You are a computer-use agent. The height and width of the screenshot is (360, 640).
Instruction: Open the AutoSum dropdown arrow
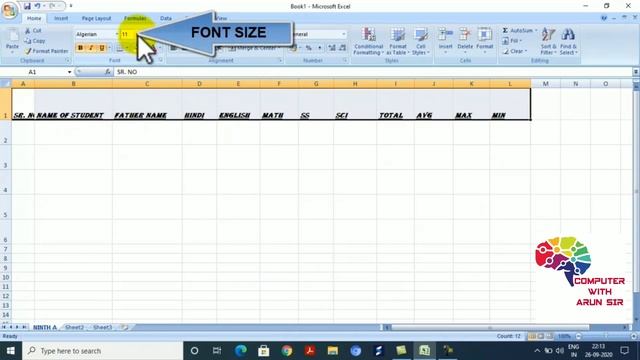[x=536, y=31]
